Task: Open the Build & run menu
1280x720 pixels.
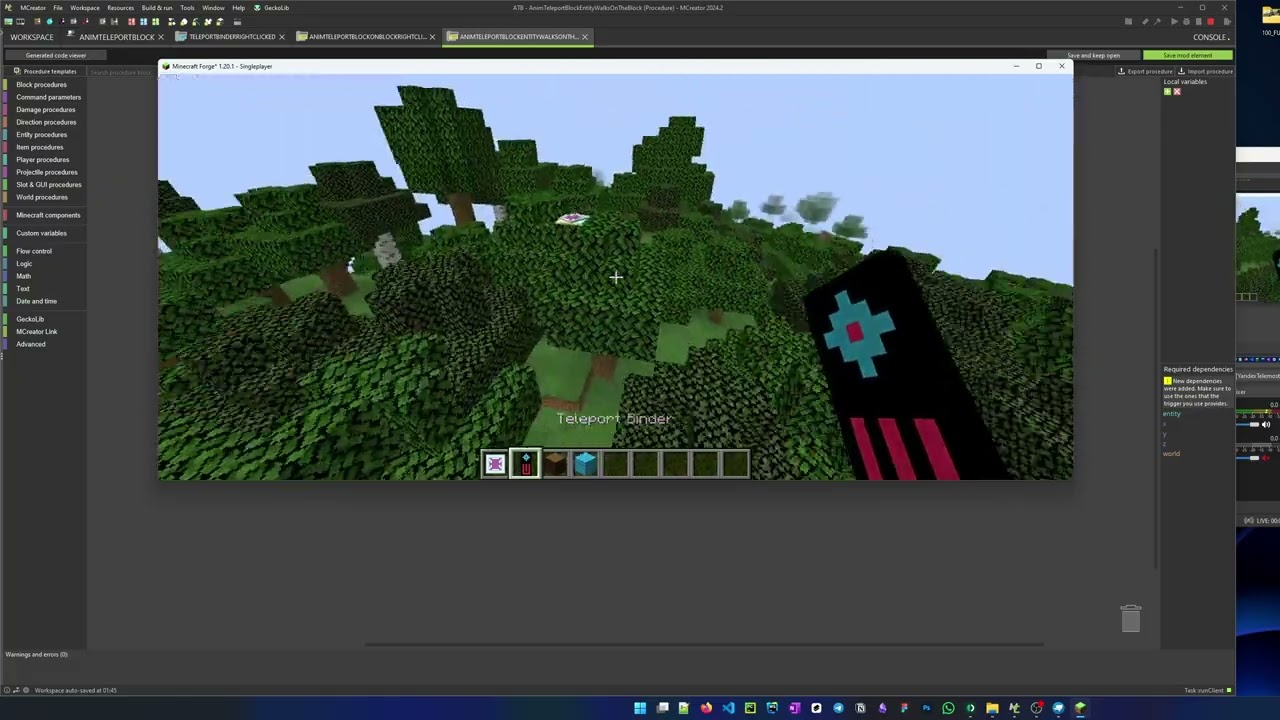Action: [157, 8]
